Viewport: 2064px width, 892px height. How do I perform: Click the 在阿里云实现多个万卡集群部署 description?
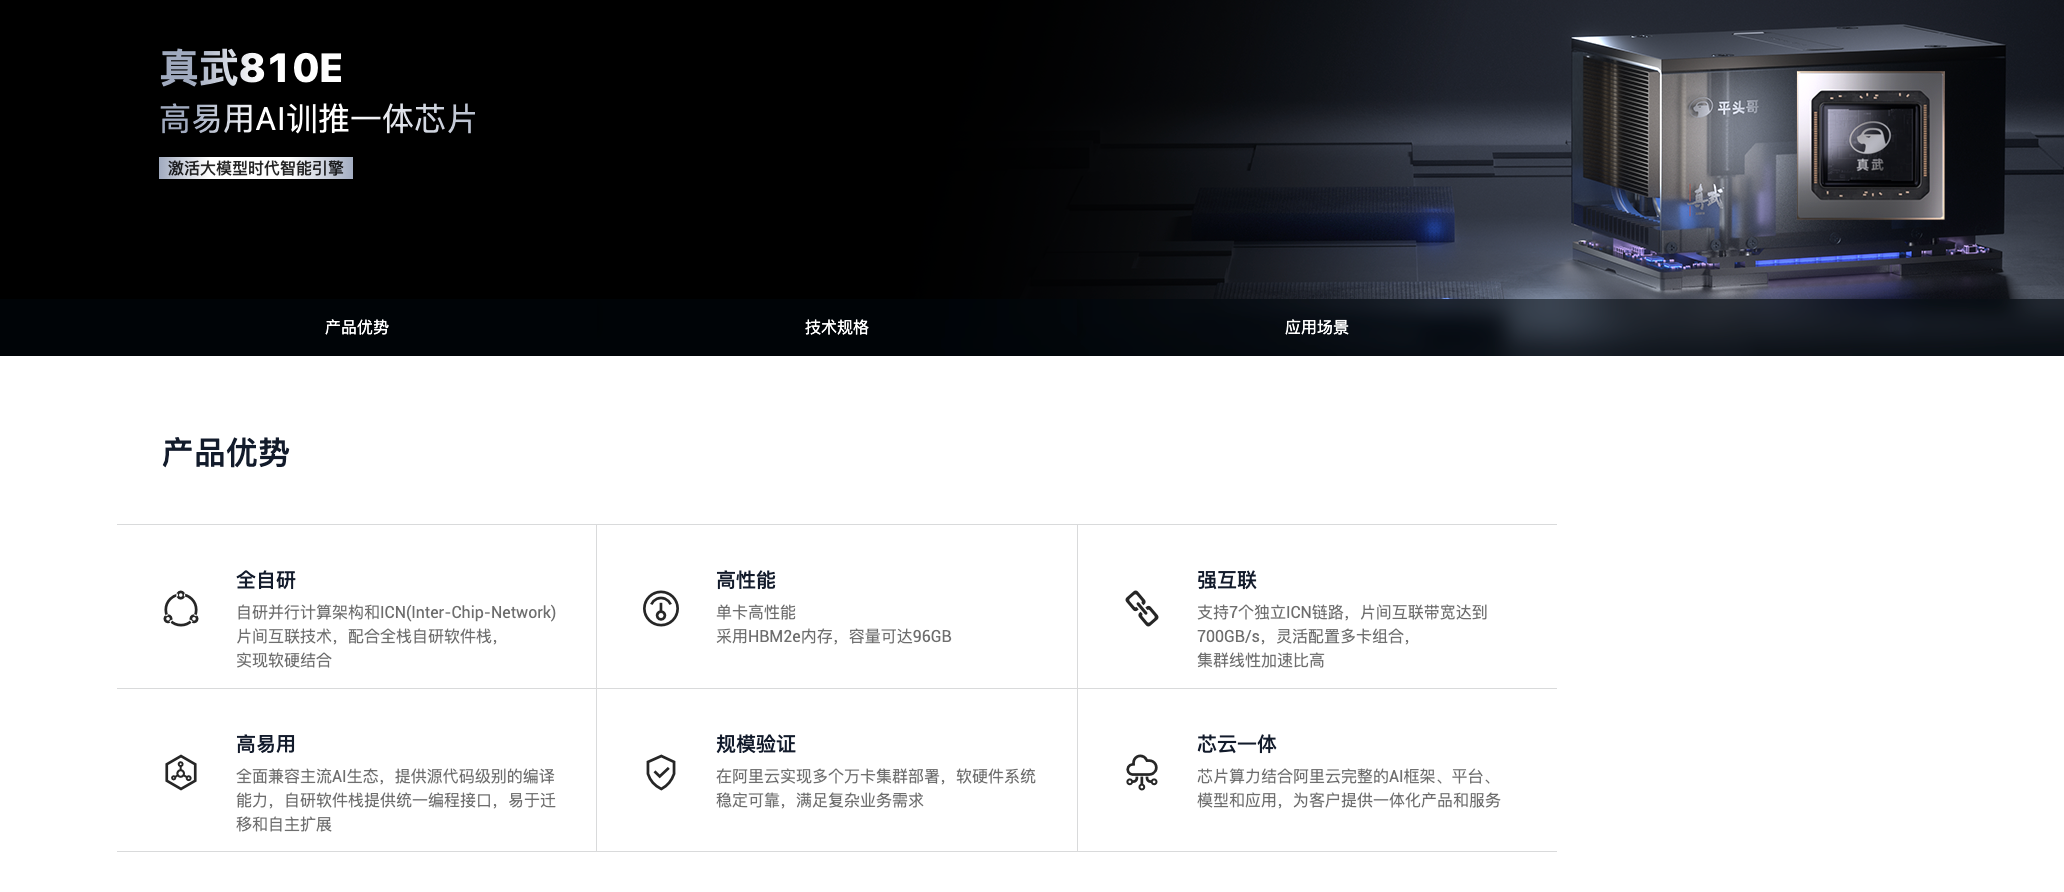coord(876,788)
